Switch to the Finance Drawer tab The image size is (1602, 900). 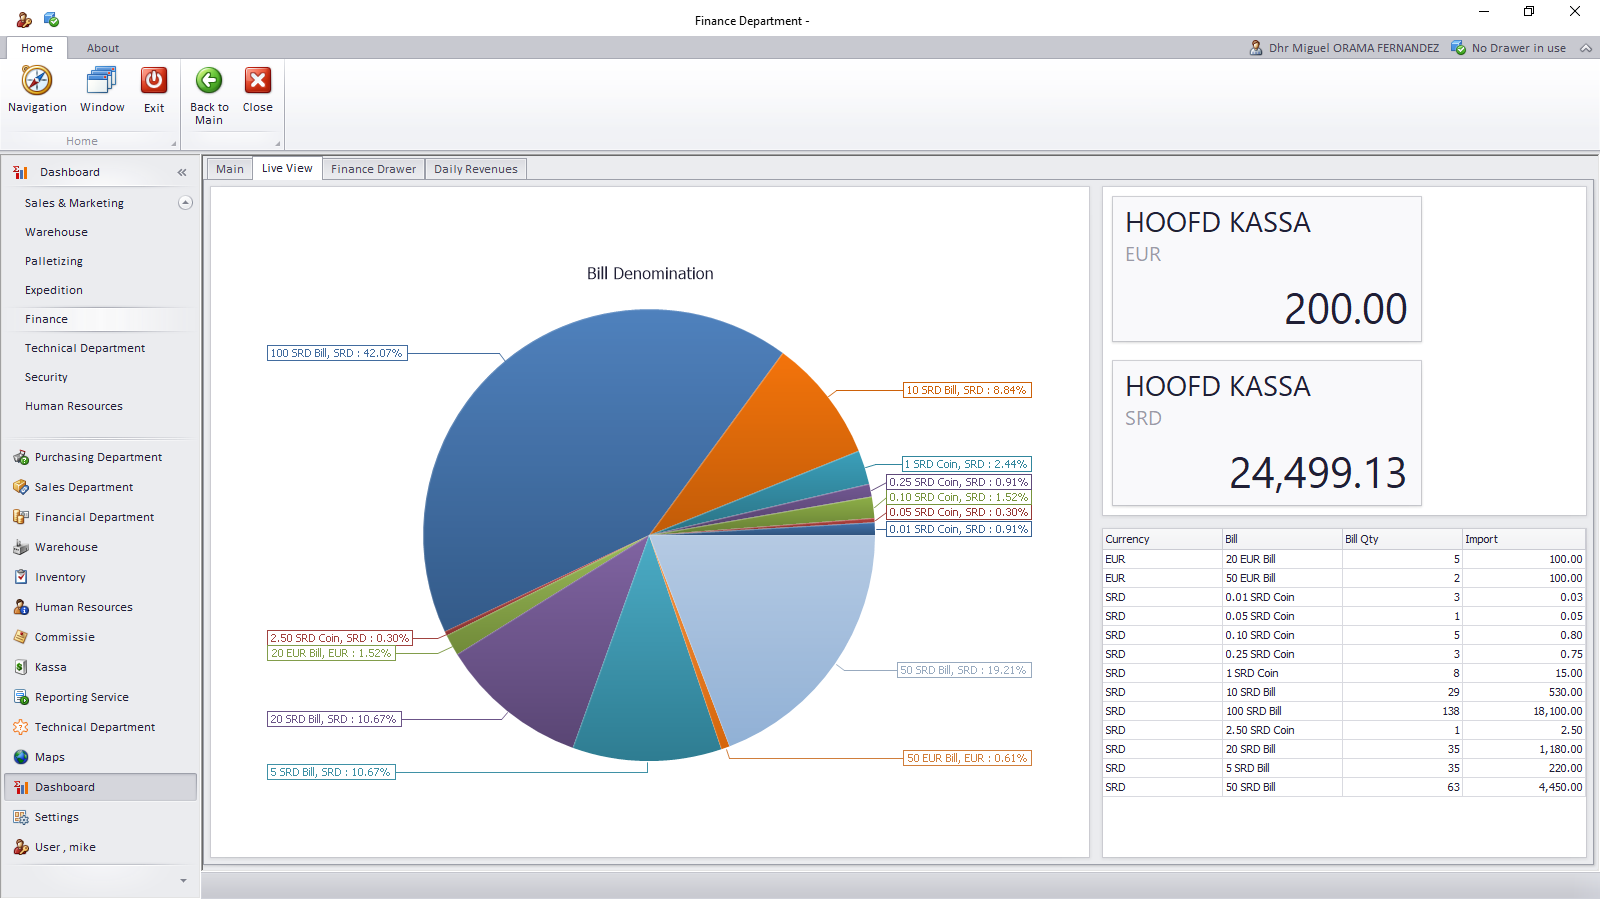(x=373, y=169)
